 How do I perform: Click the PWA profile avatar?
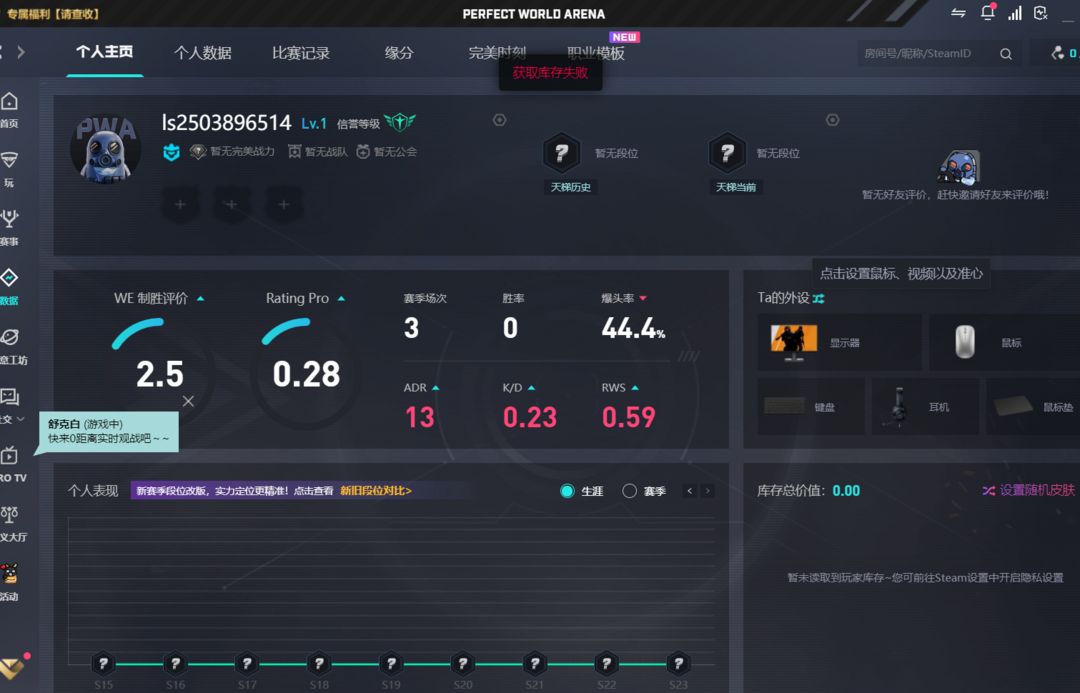coord(105,148)
